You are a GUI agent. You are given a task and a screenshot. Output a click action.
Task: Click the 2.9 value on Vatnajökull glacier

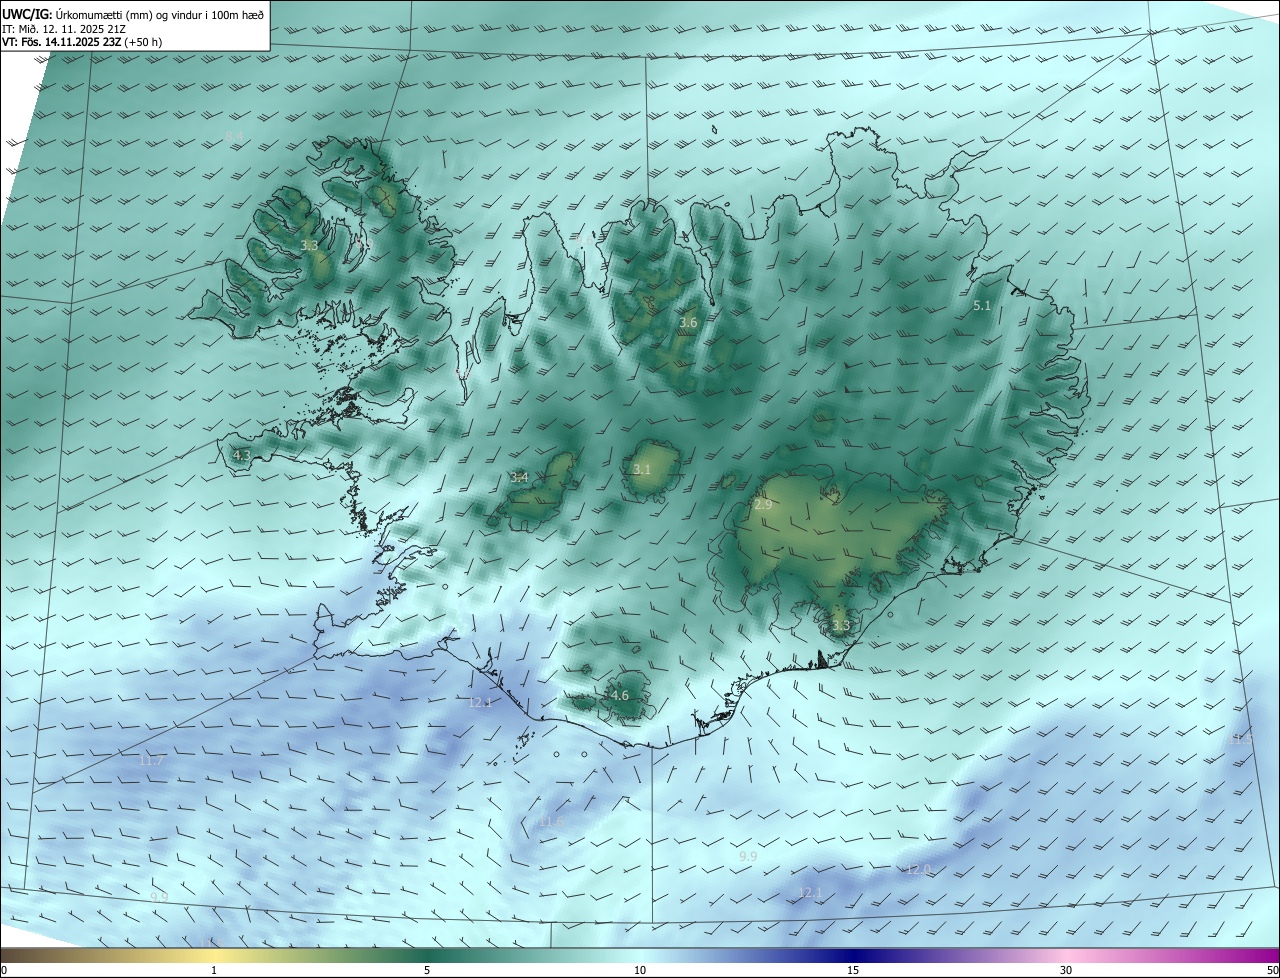763,505
